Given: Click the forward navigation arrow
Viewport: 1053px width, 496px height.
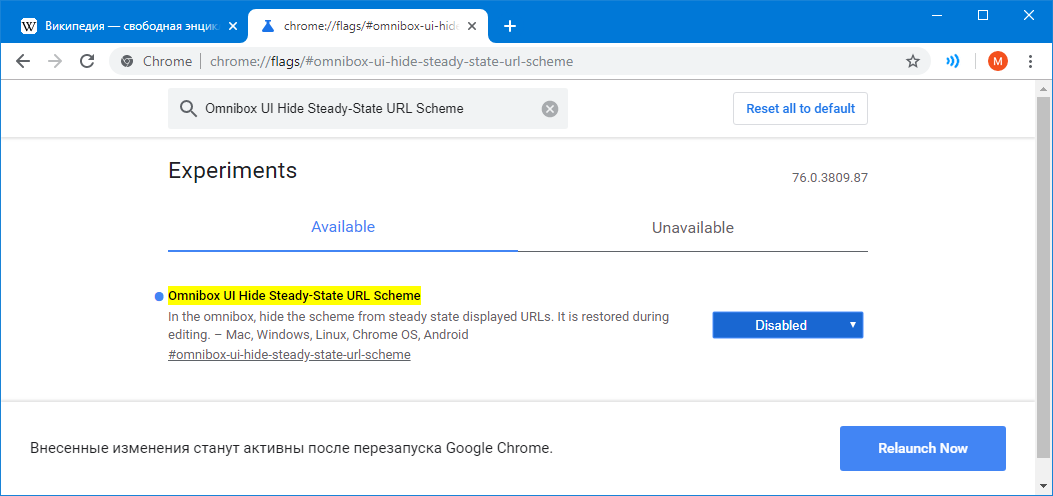Looking at the screenshot, I should tap(55, 62).
